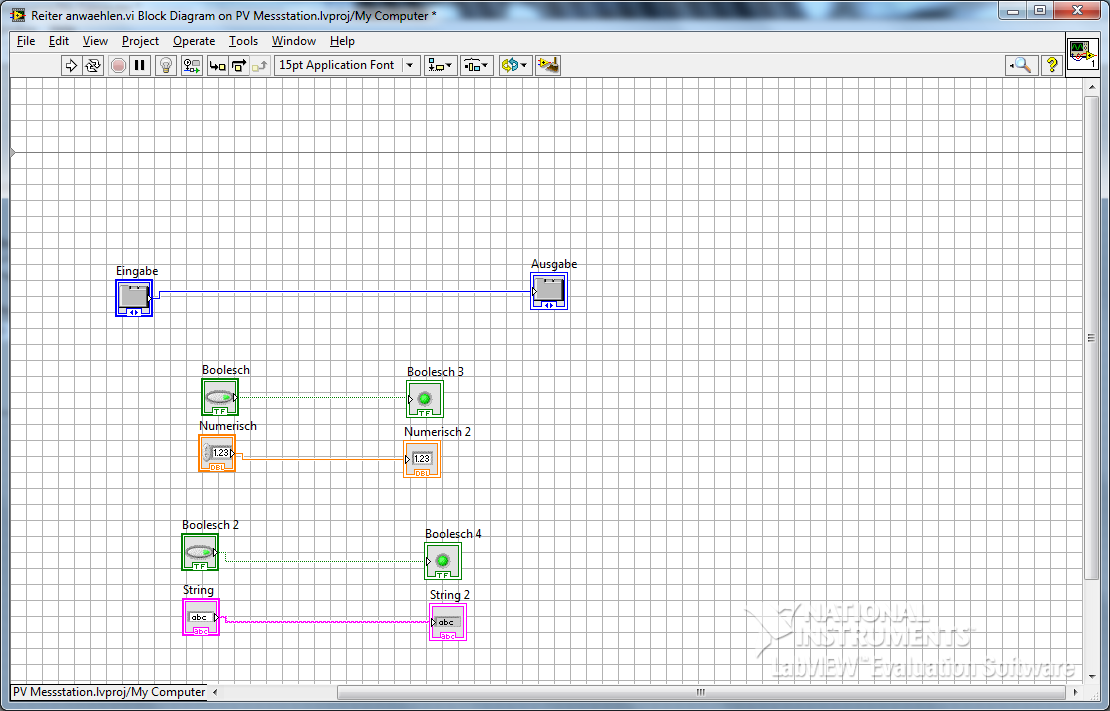Image resolution: width=1110 pixels, height=711 pixels.
Task: Click the Pause button
Action: coord(139,66)
